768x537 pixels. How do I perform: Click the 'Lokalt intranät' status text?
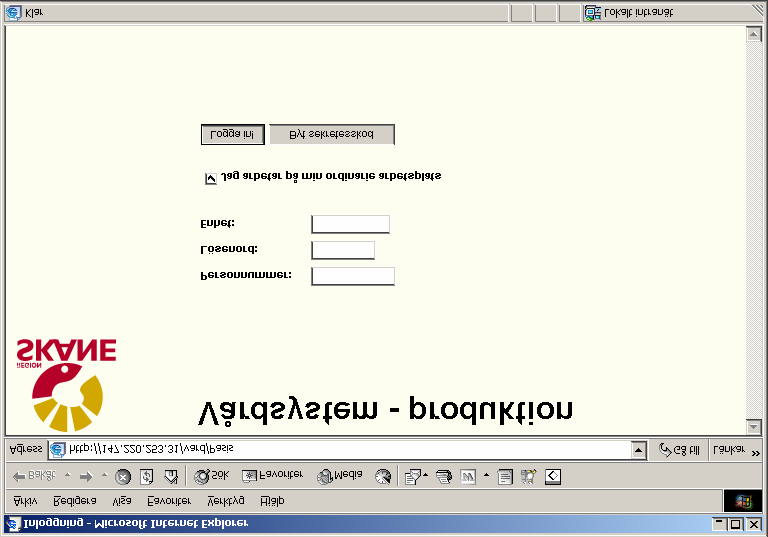(638, 13)
